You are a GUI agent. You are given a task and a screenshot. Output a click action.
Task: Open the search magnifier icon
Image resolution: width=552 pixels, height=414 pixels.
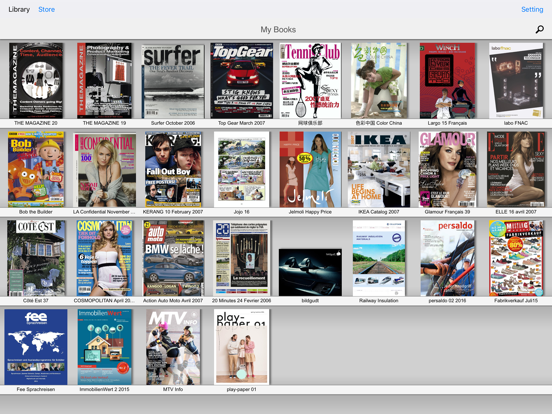point(539,30)
